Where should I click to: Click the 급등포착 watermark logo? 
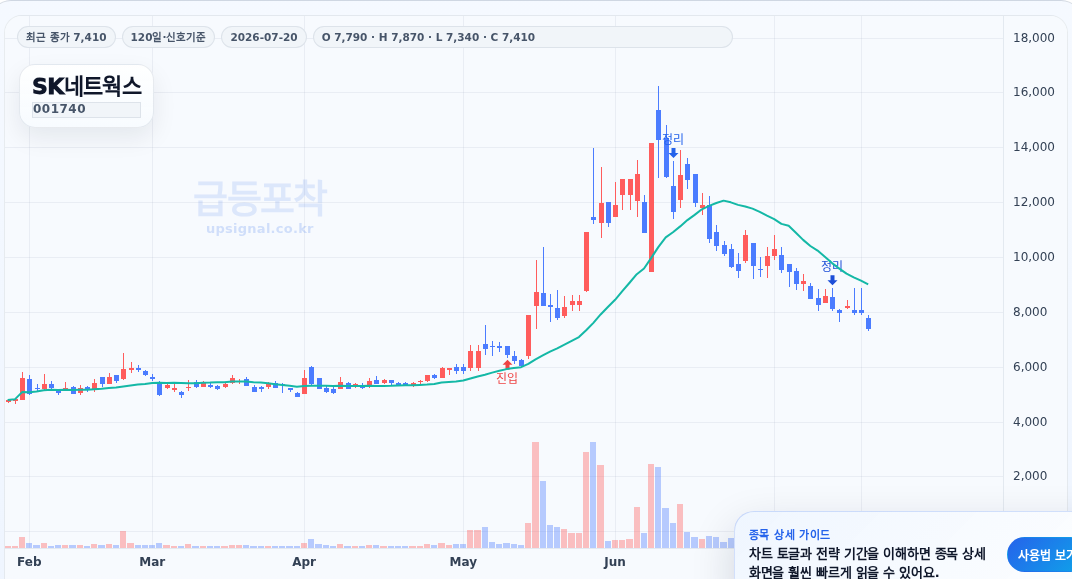click(x=260, y=198)
